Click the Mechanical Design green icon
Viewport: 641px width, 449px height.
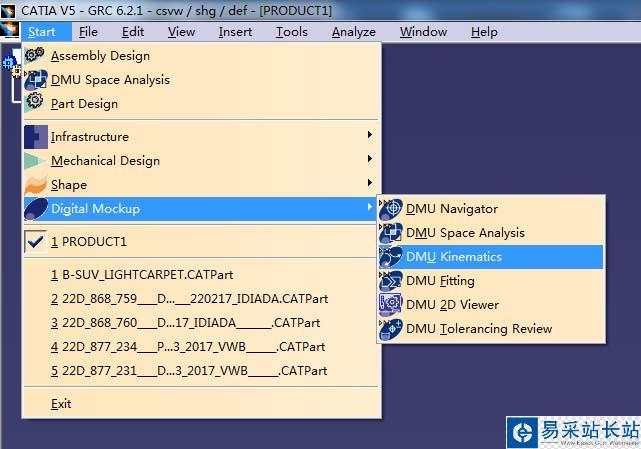coord(35,161)
